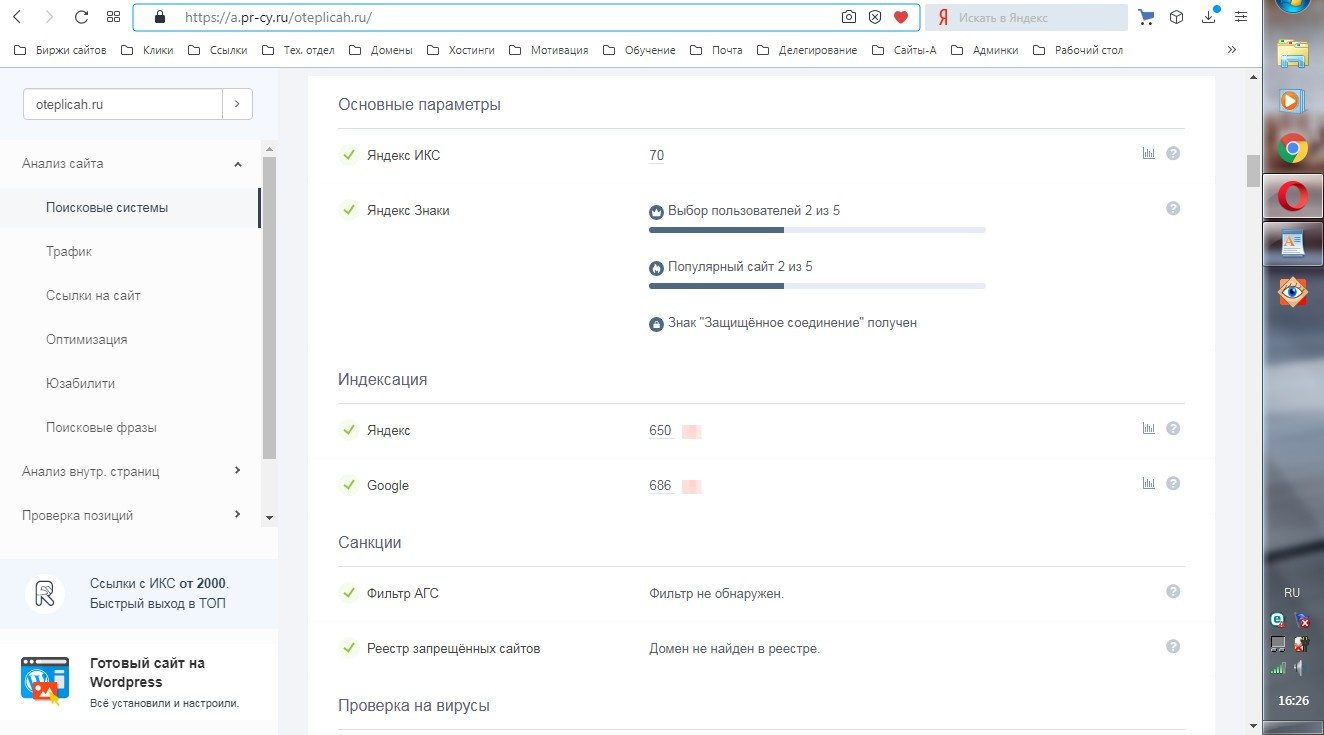Screen dimensions: 1324x735
Task: Click the Искать в Яндекс search field
Action: click(x=1027, y=17)
